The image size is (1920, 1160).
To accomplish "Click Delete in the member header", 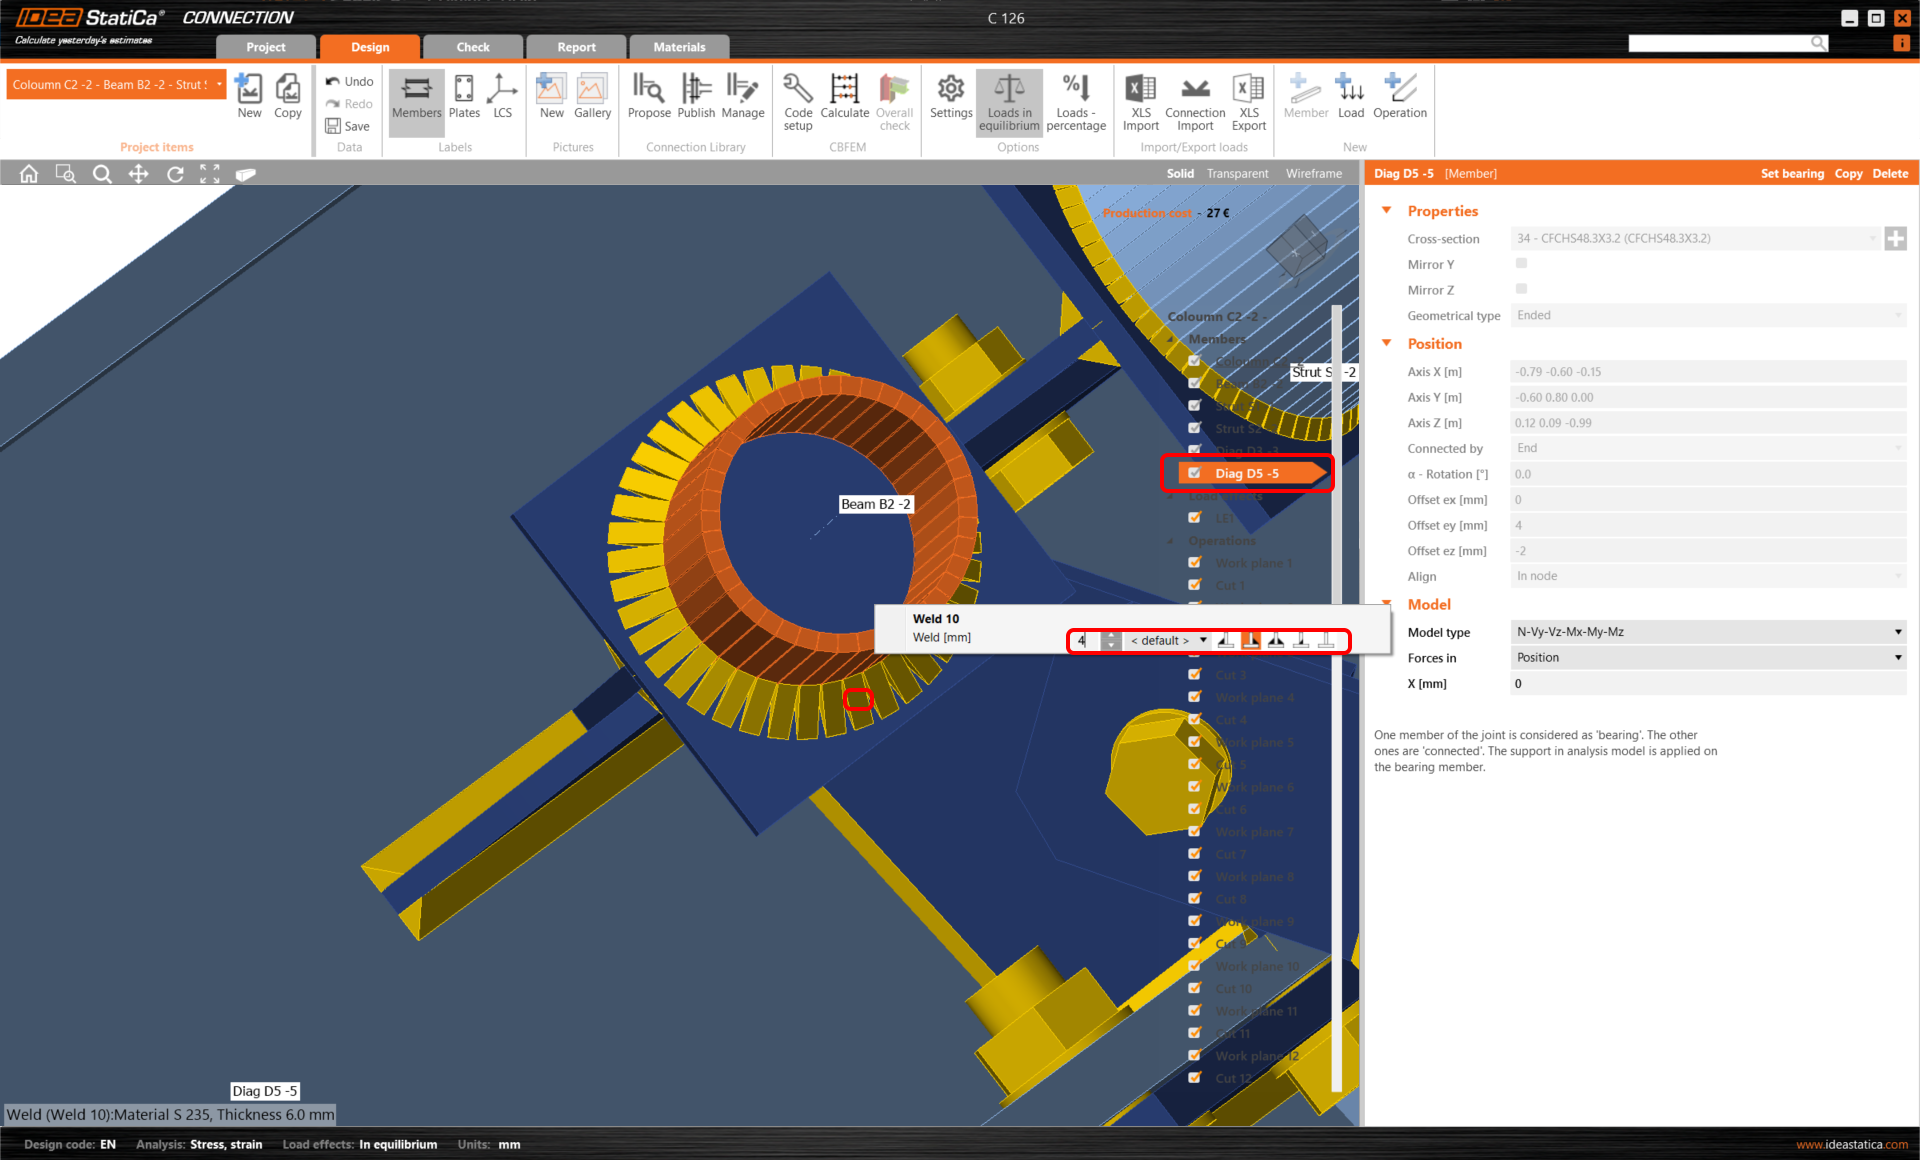I will pyautogui.click(x=1889, y=174).
